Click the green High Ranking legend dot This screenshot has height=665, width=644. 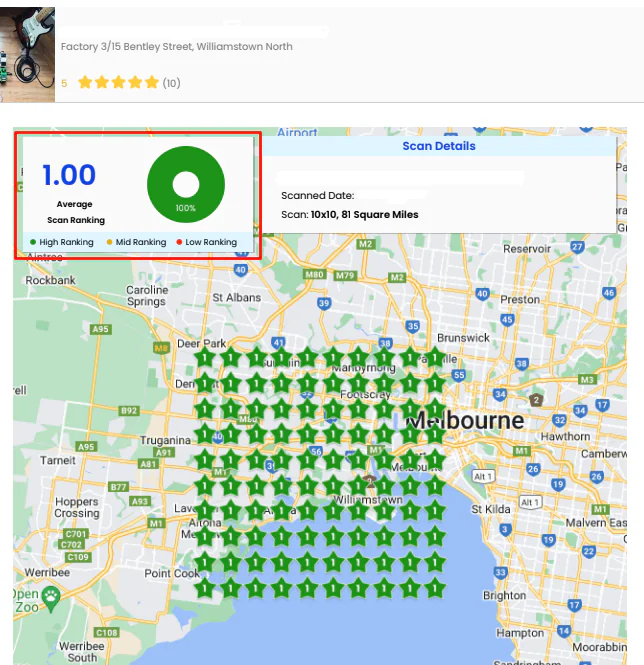[33, 242]
